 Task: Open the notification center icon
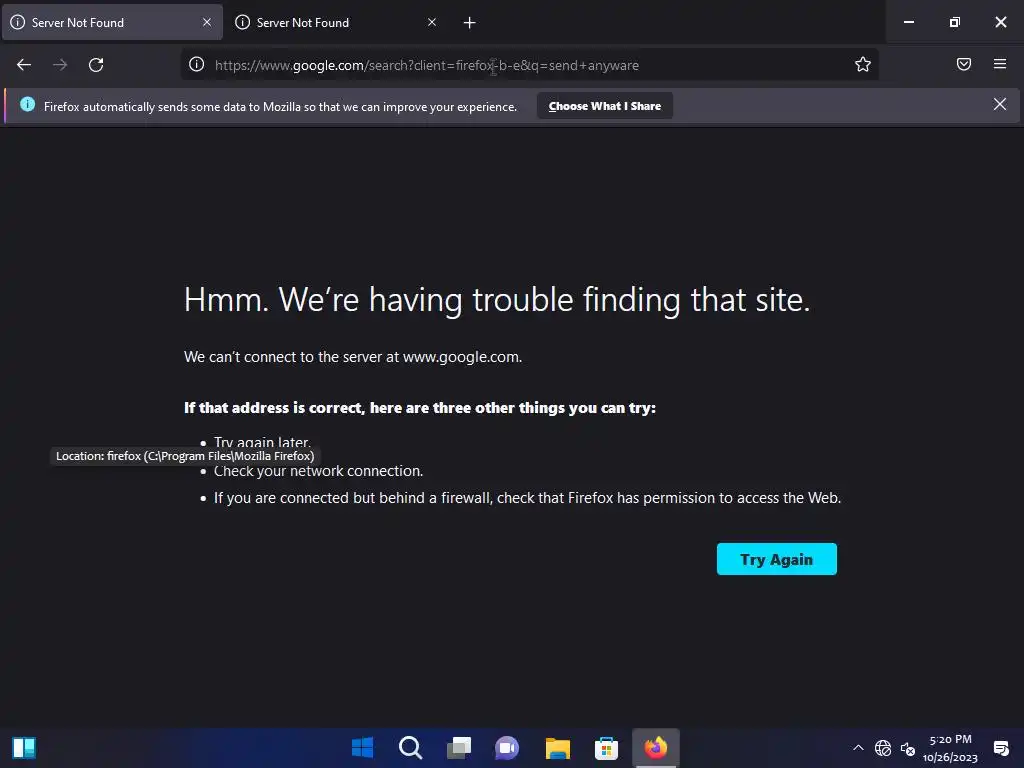[x=1000, y=748]
